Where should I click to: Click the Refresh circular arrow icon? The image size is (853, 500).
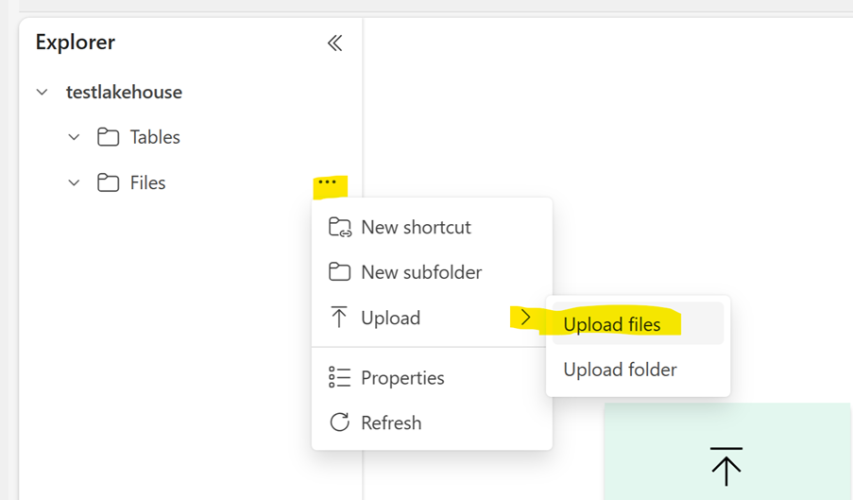point(340,423)
